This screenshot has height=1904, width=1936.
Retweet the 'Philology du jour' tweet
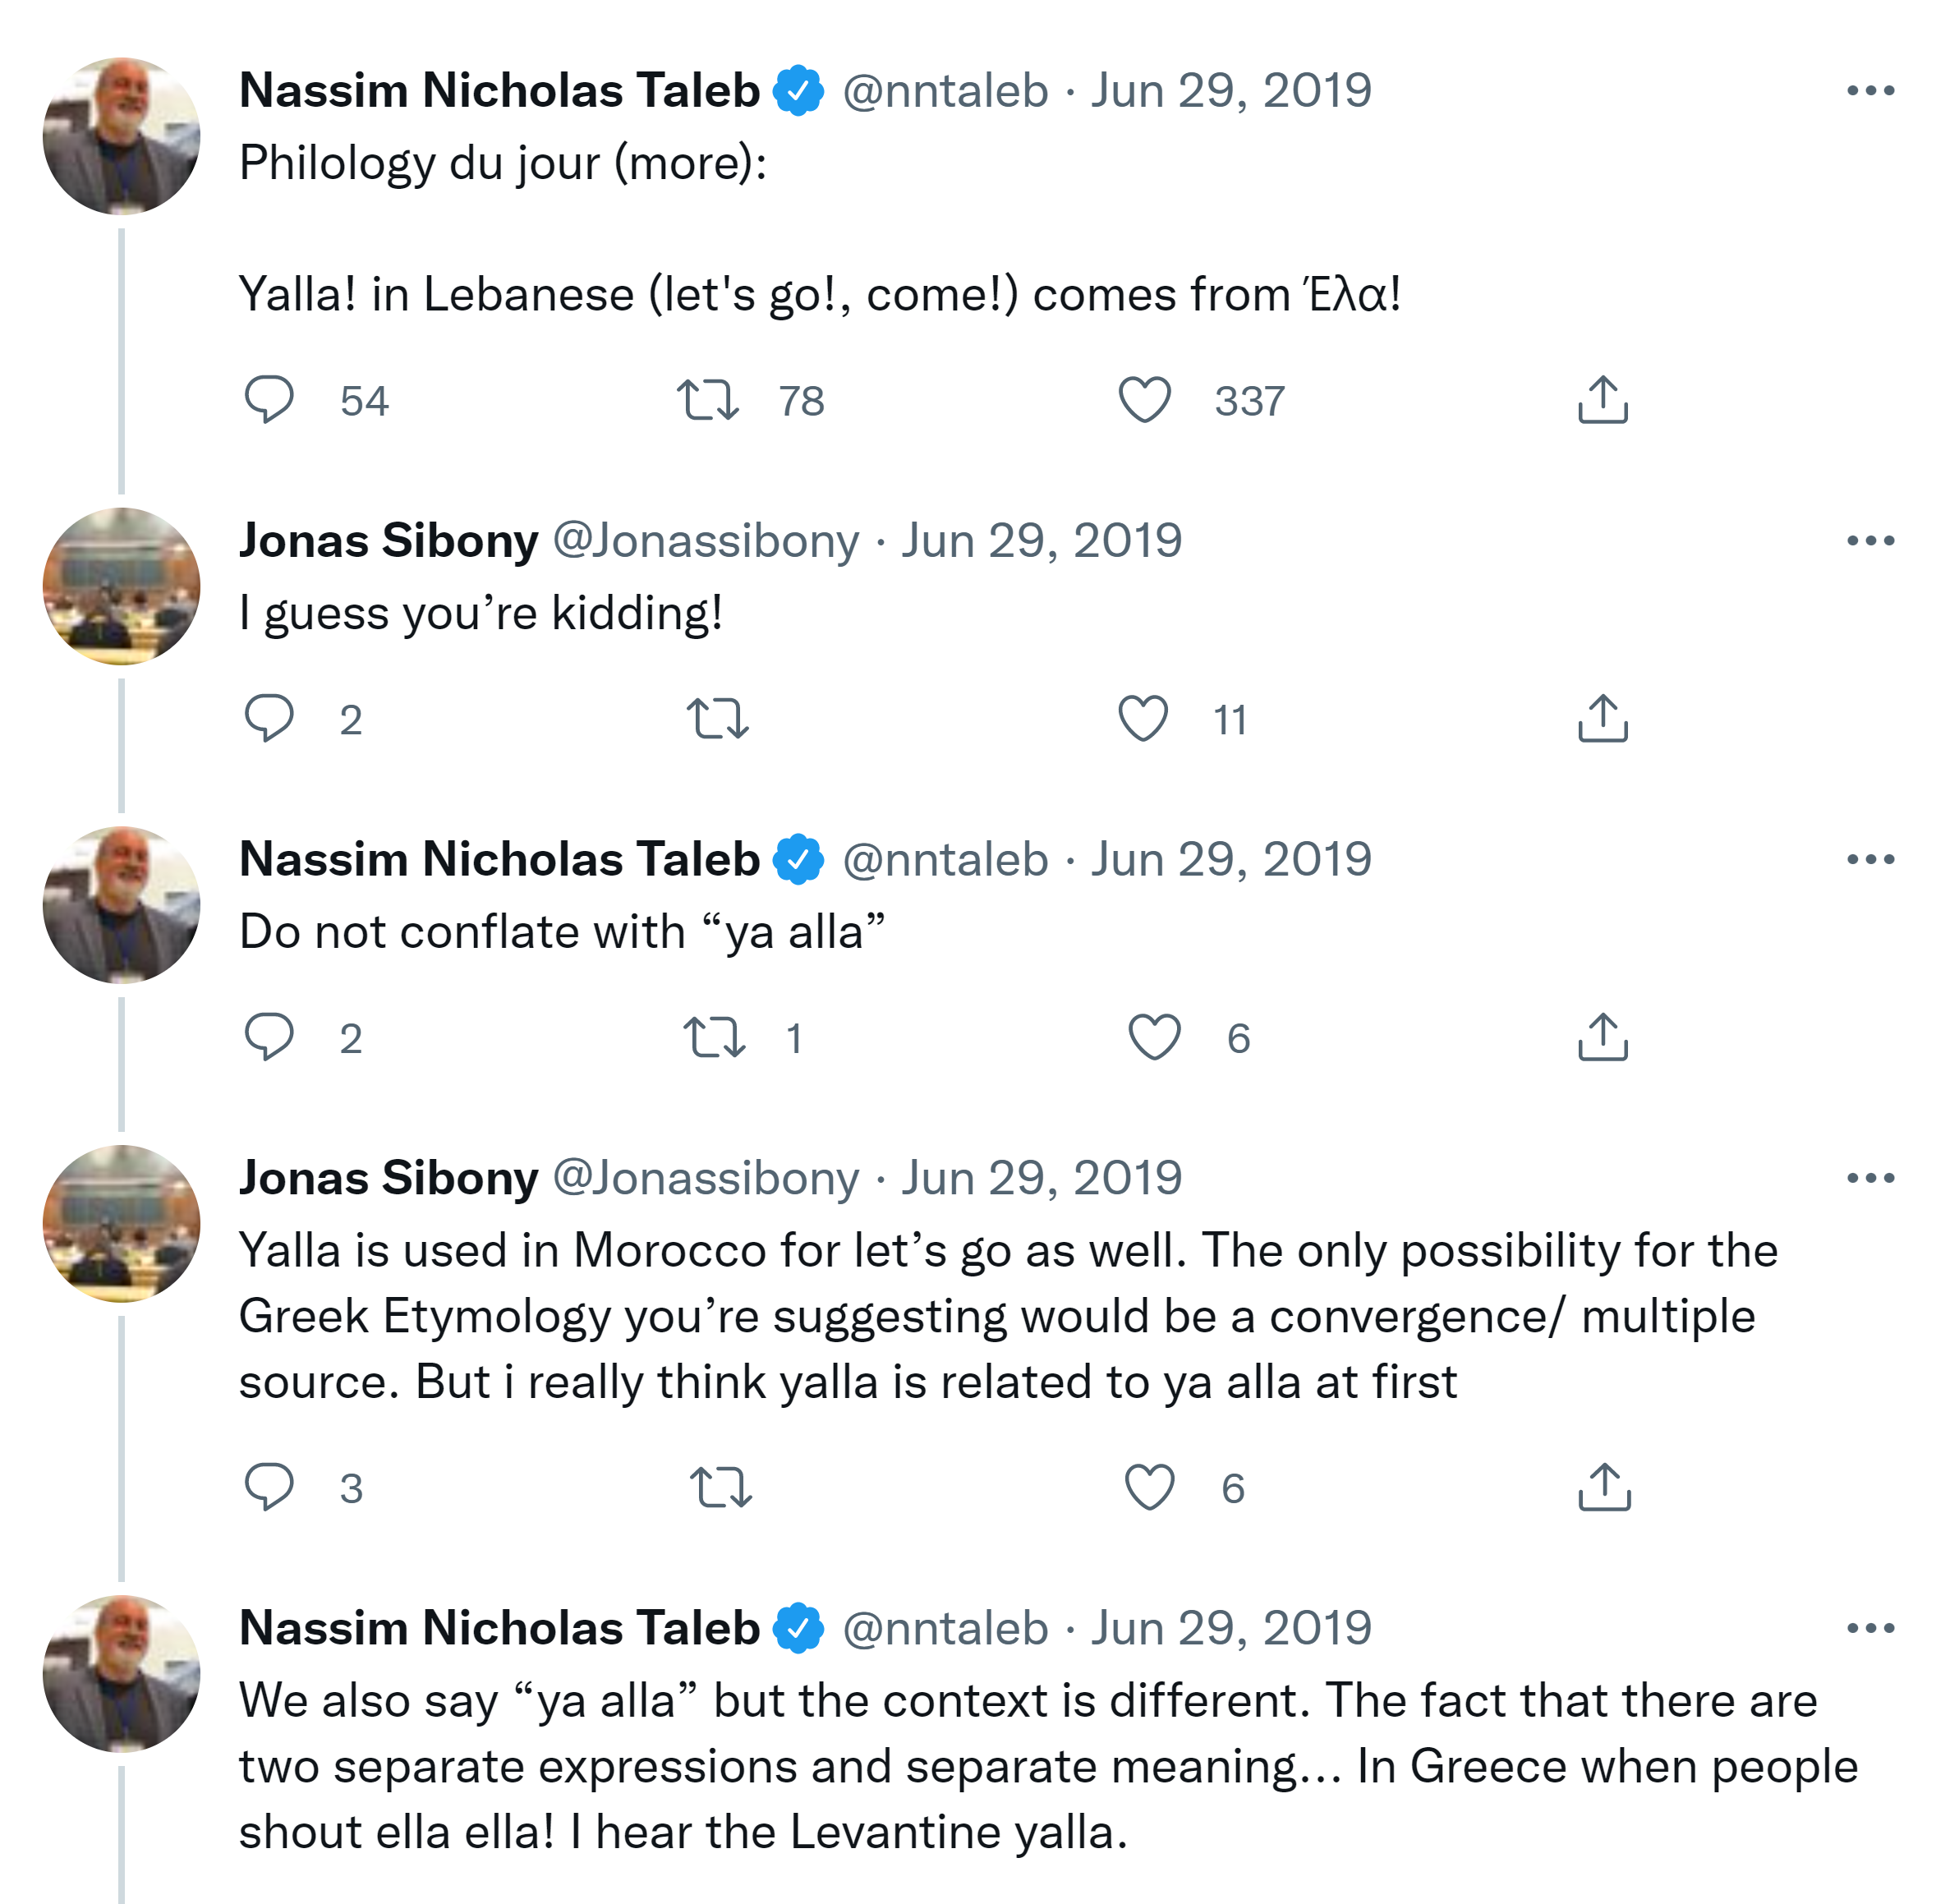click(708, 400)
